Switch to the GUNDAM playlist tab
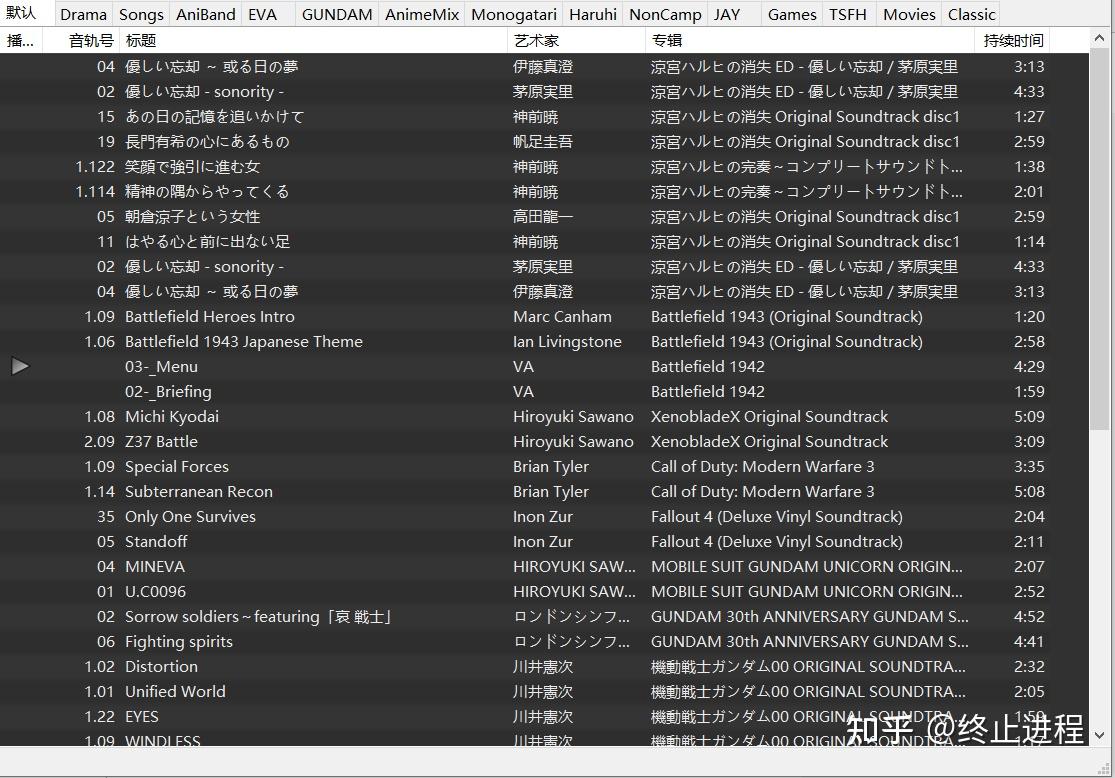The width and height of the screenshot is (1115, 778). 337,14
